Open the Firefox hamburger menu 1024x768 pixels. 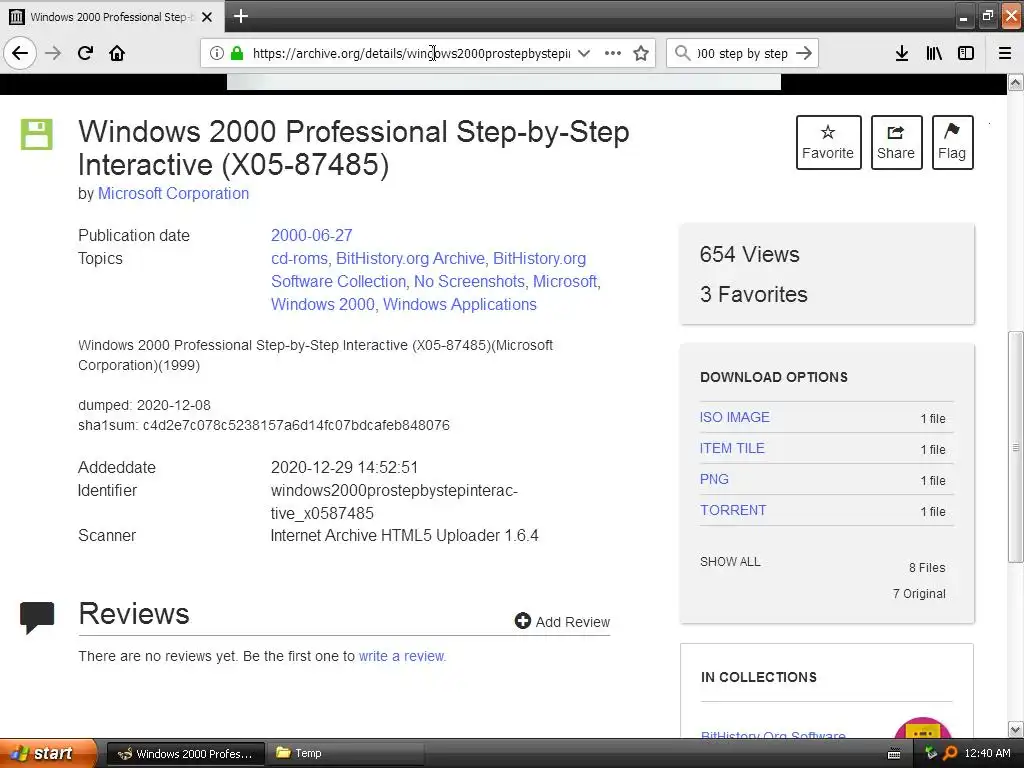[1005, 53]
